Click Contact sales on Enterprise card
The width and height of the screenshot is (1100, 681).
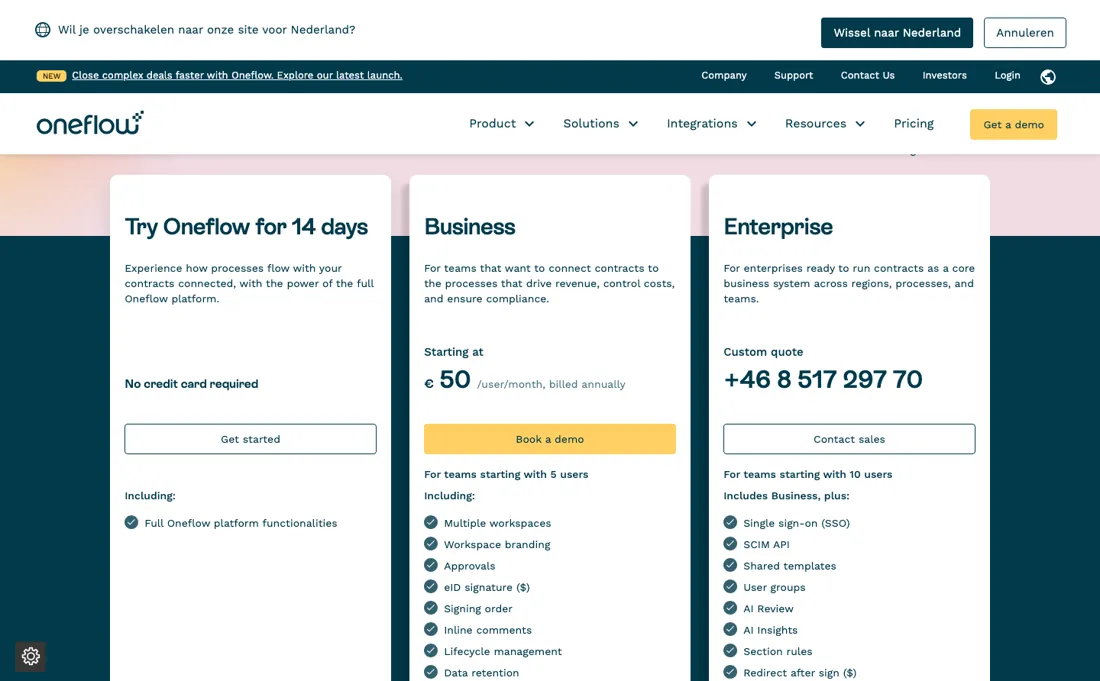[x=849, y=439]
